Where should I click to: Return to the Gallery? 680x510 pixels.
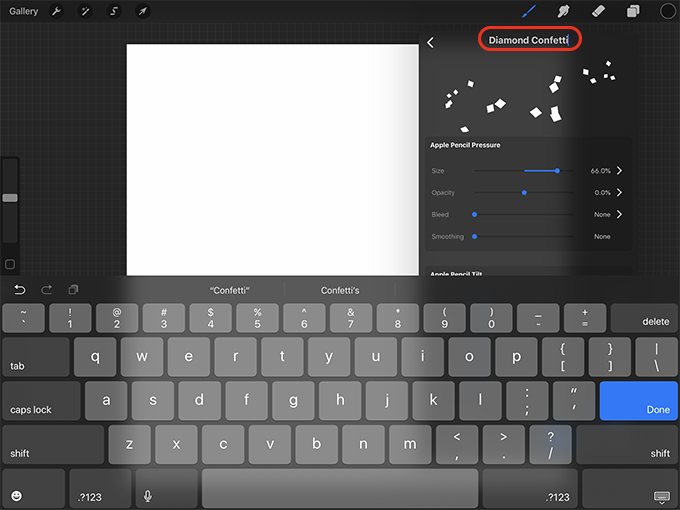tap(23, 11)
